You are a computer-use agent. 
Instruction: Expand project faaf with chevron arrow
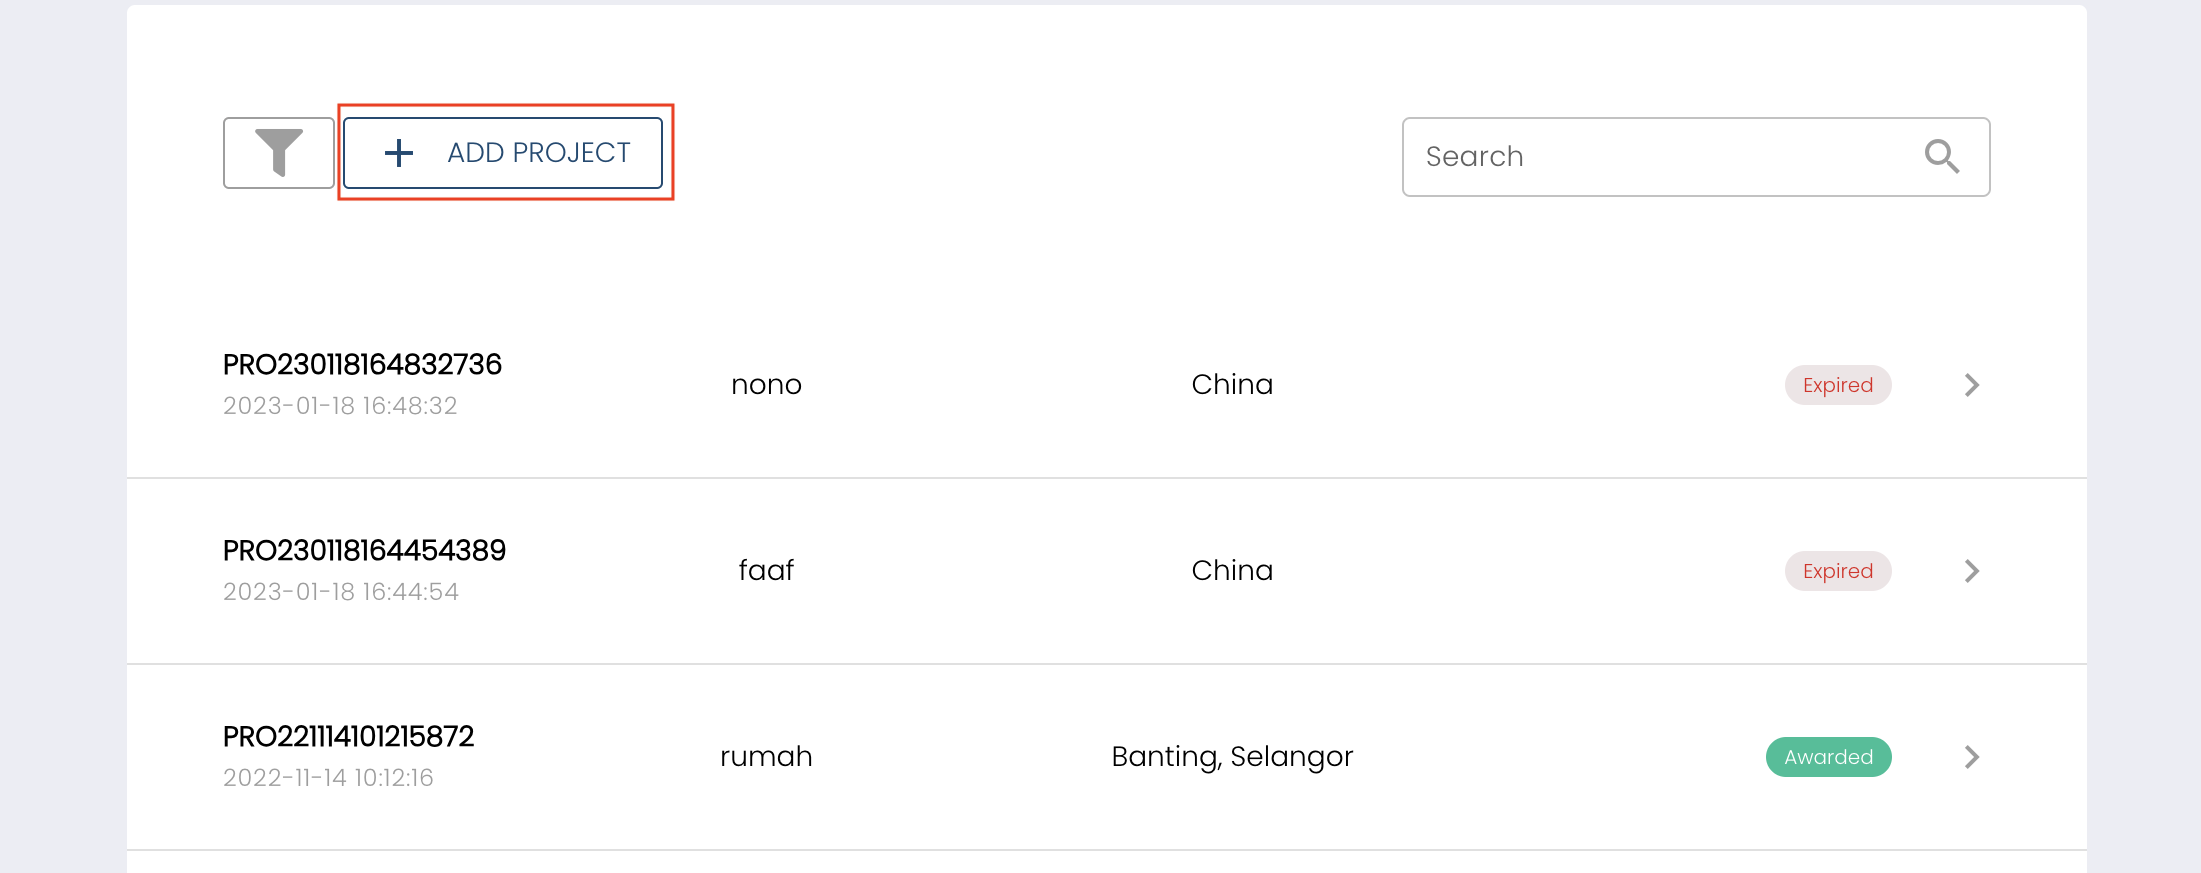tap(1971, 571)
